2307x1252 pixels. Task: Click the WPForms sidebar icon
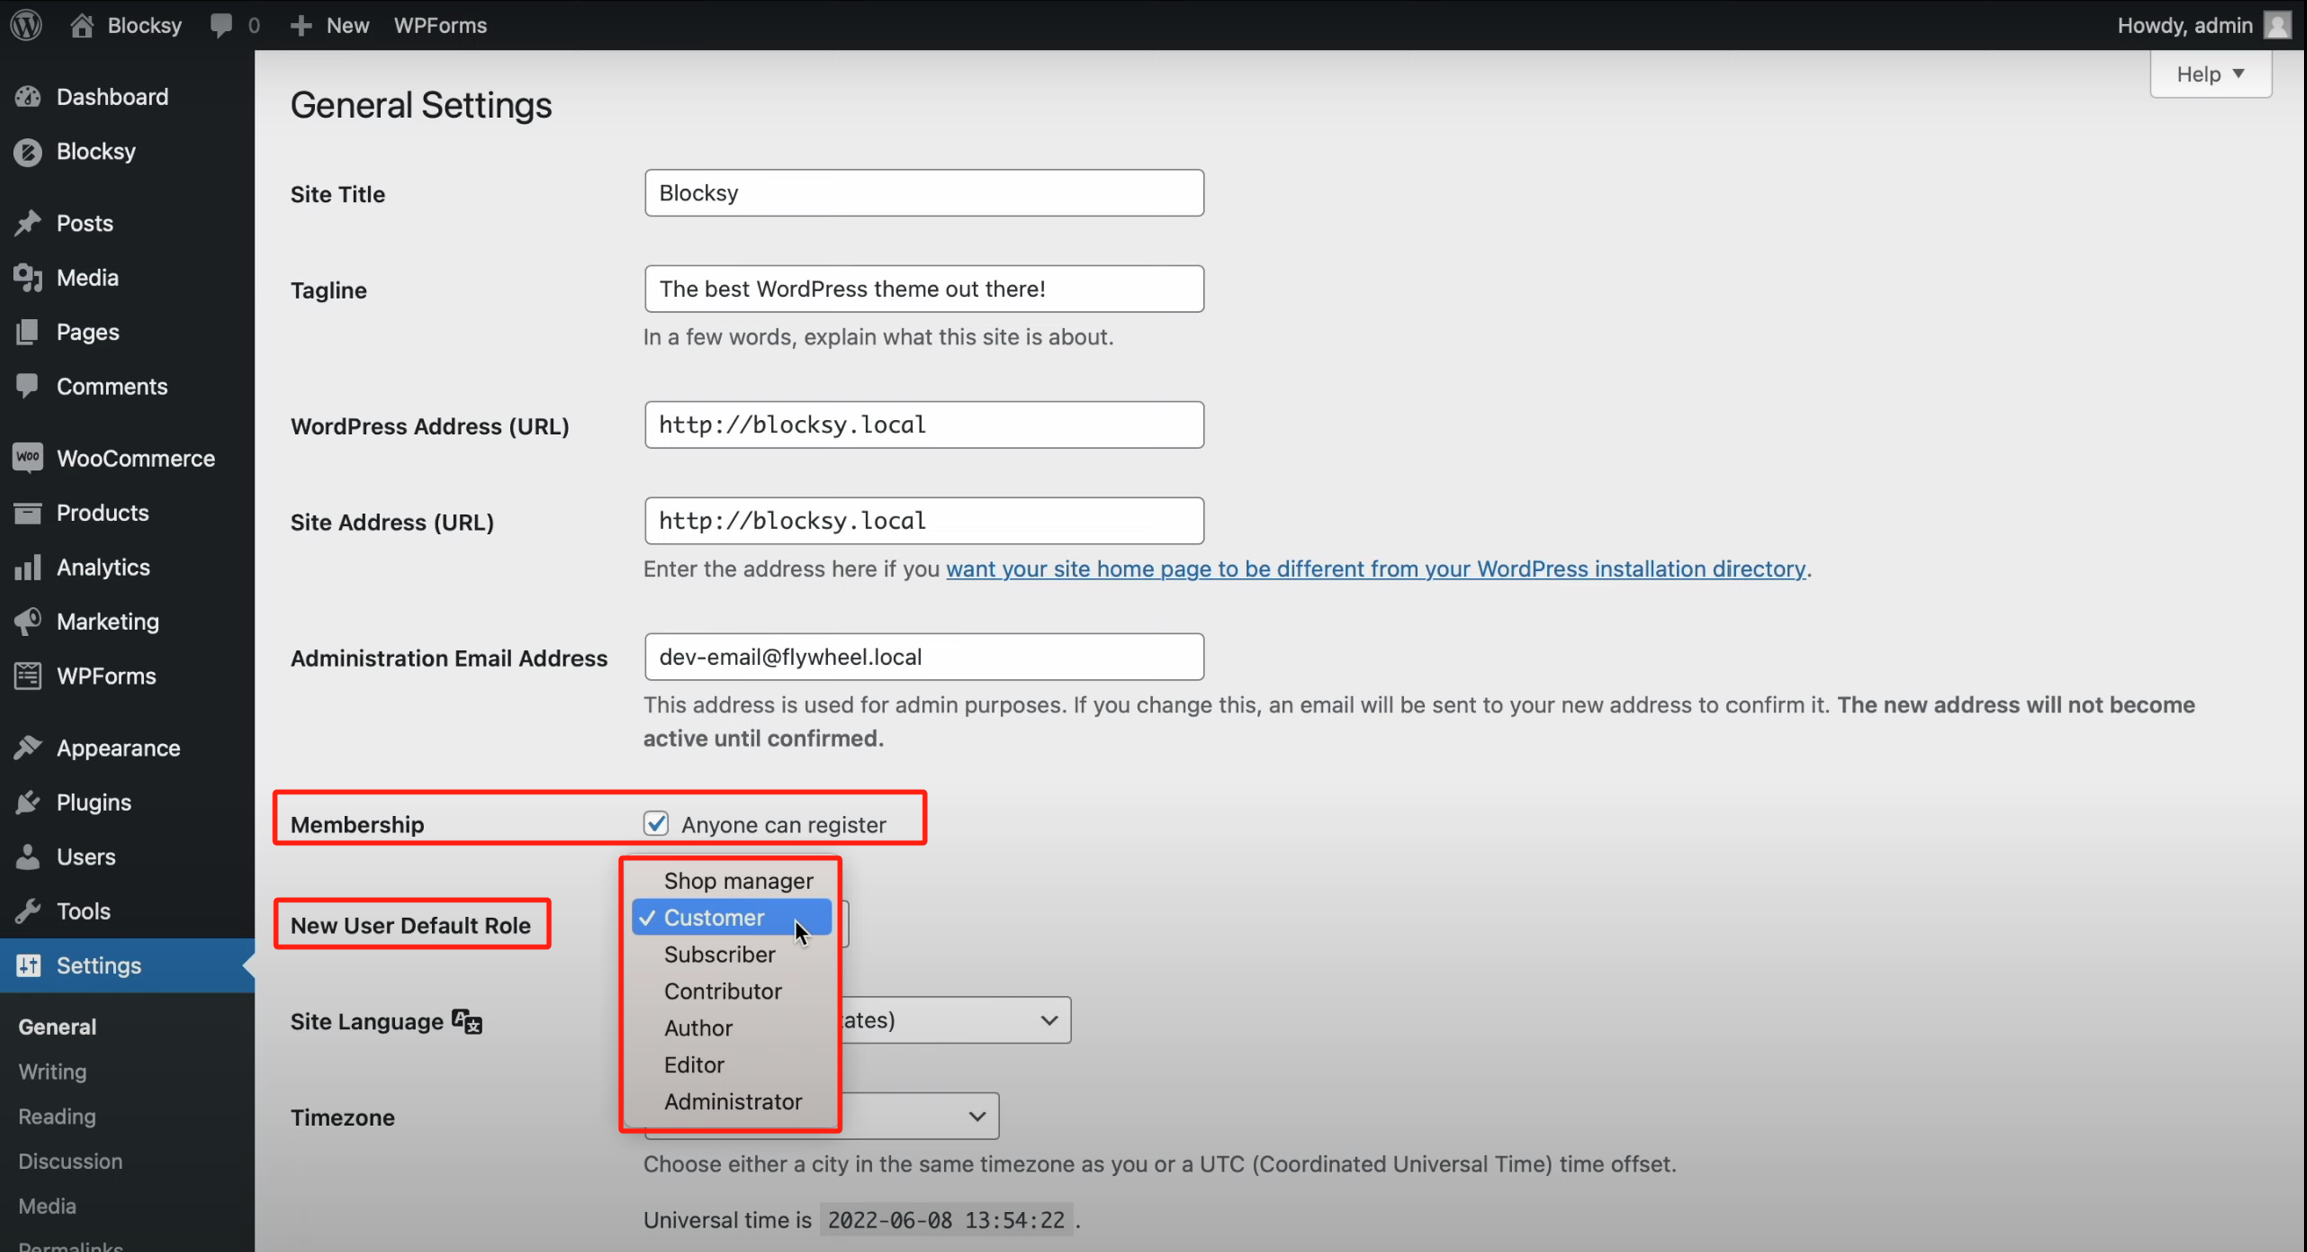[29, 676]
